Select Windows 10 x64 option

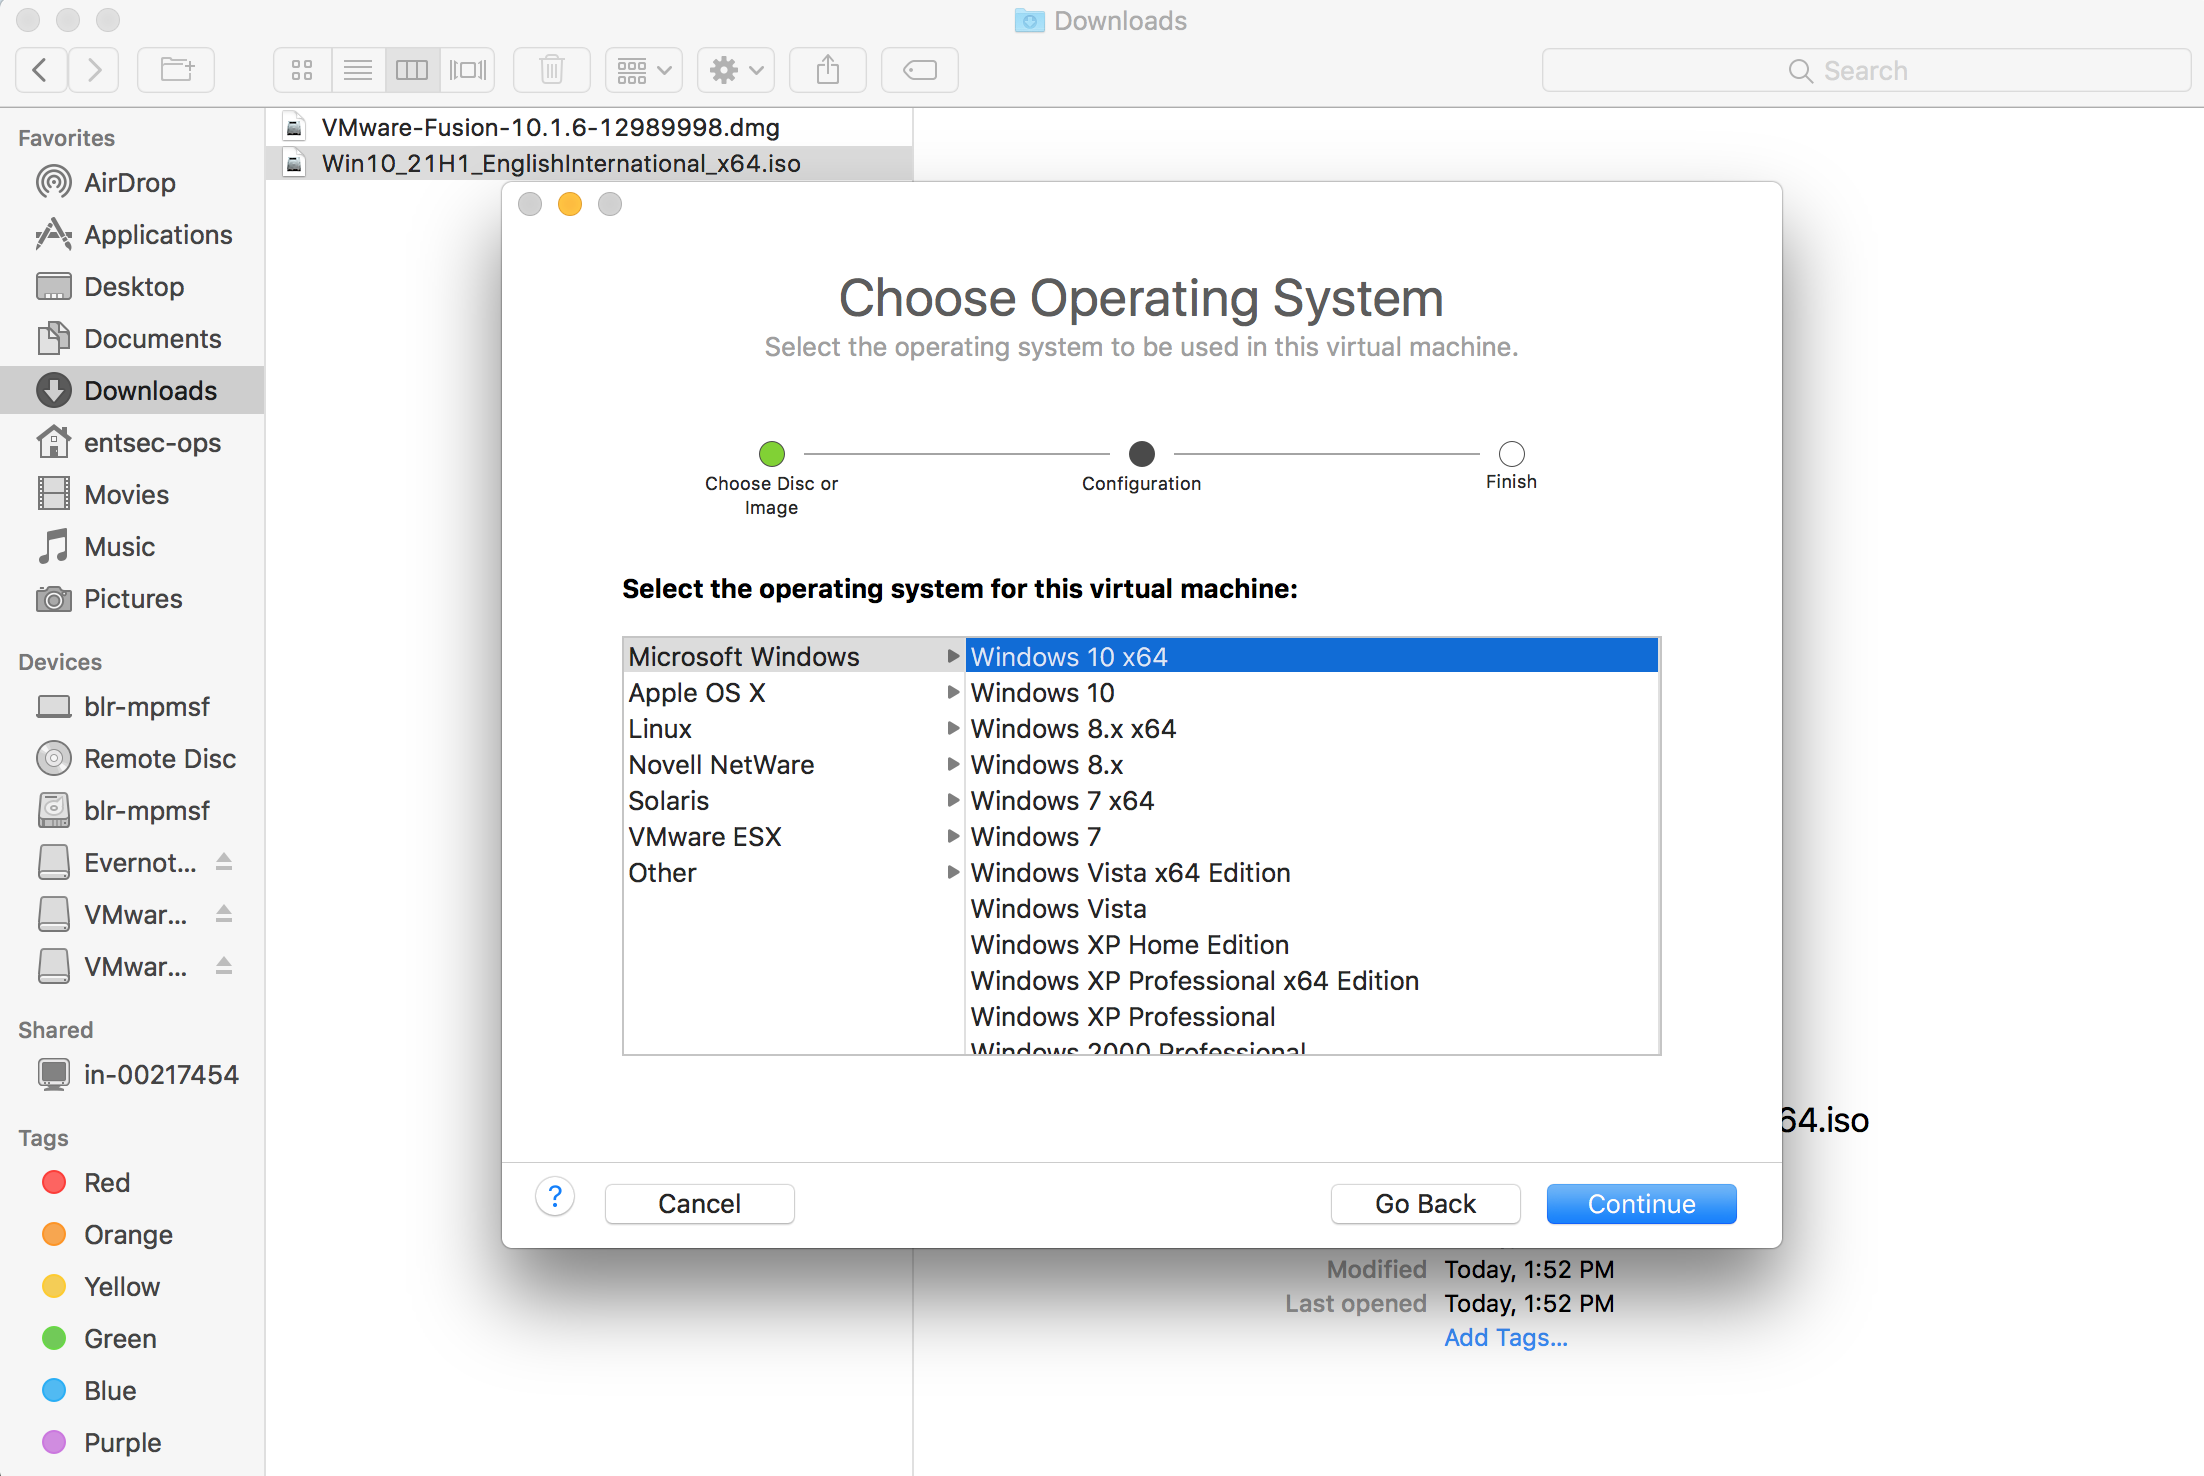(1312, 657)
